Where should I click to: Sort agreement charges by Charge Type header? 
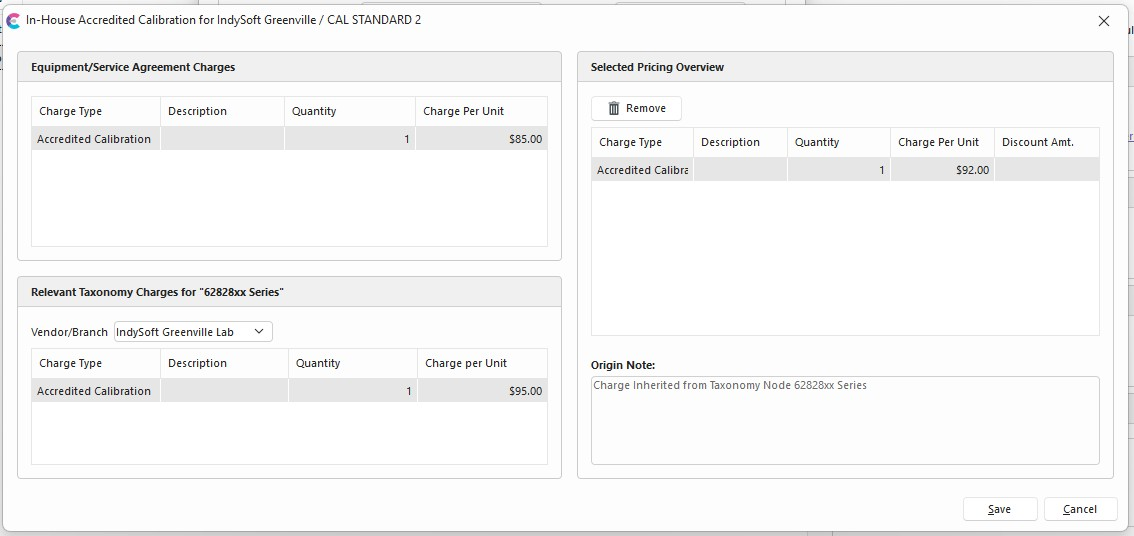click(96, 111)
